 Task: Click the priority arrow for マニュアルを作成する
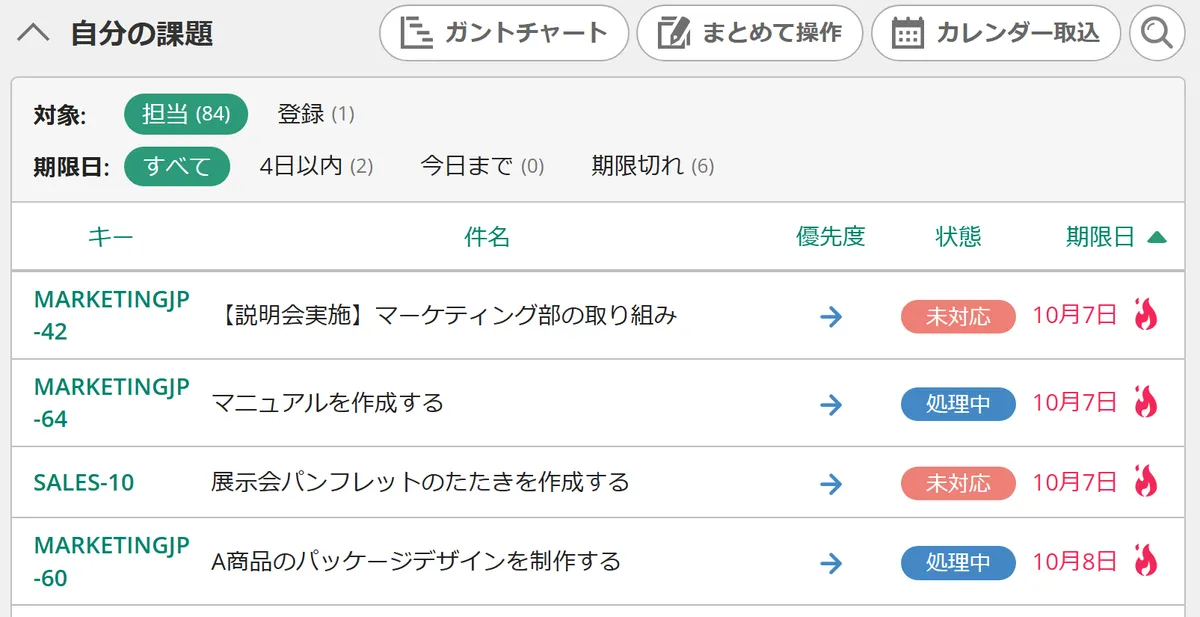(829, 405)
